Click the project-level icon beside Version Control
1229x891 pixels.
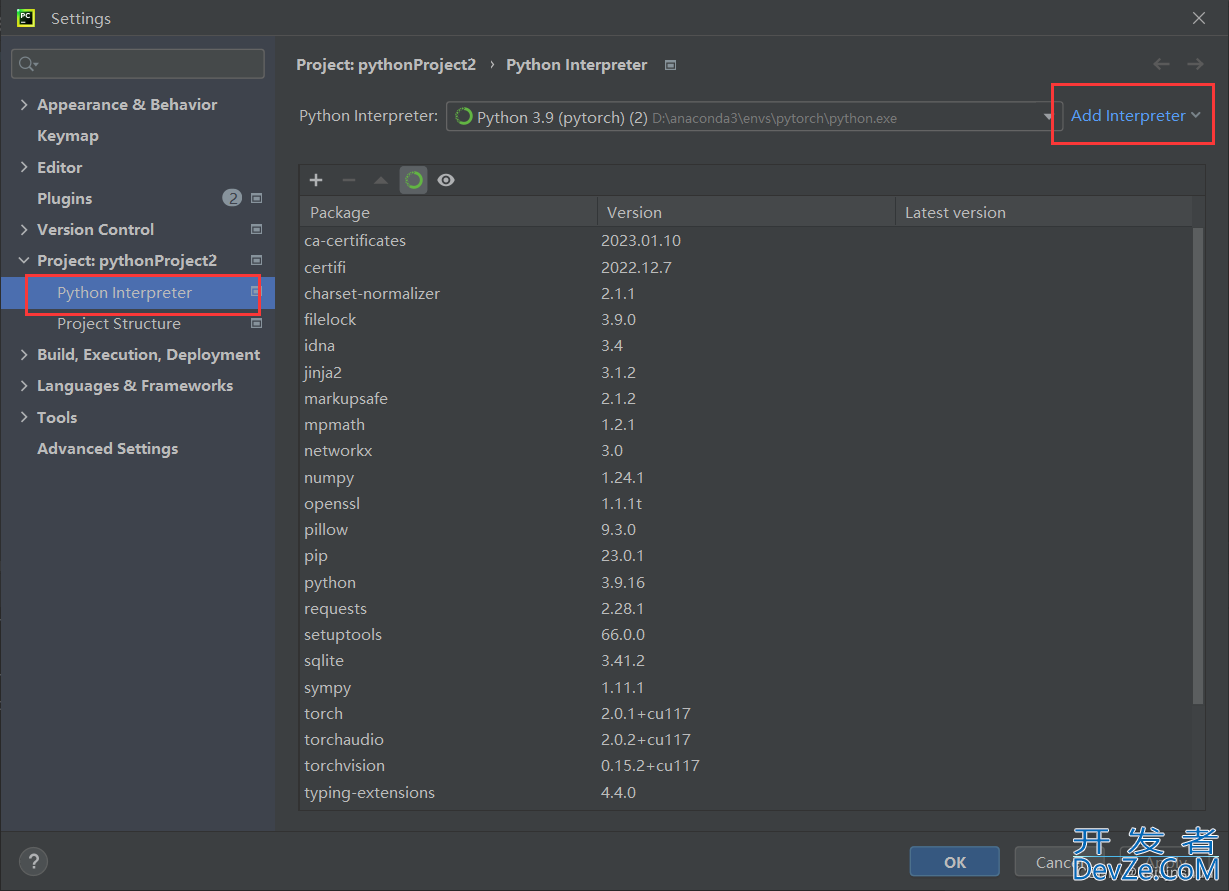click(256, 229)
